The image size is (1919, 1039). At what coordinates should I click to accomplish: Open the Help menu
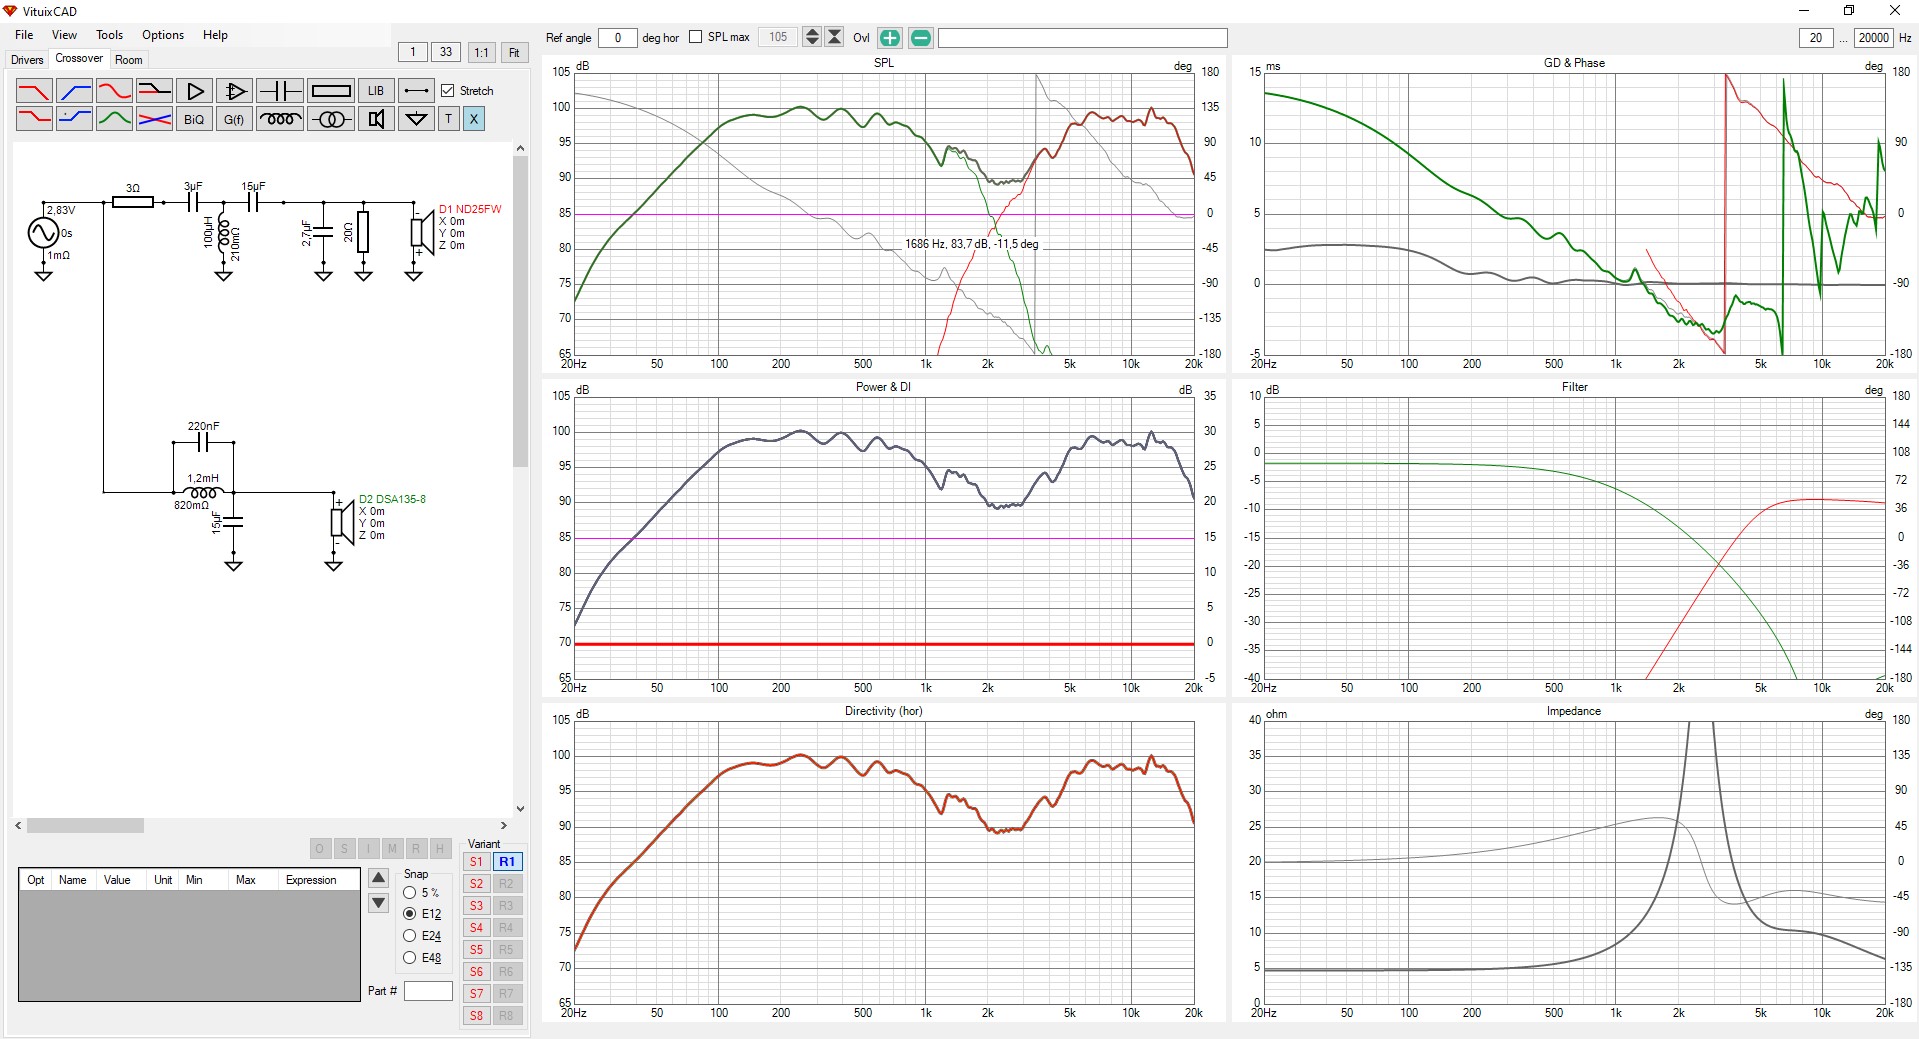pyautogui.click(x=216, y=35)
